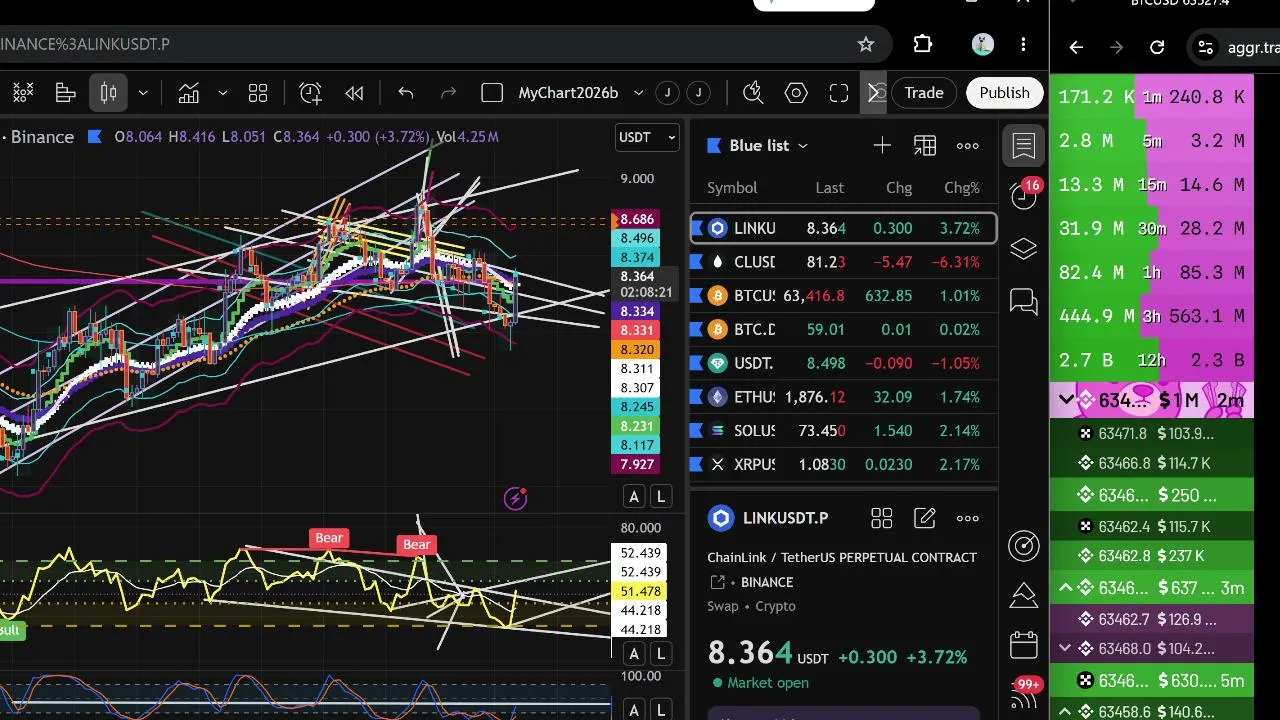Start bar replay rewind icon
The image size is (1280, 720).
[354, 93]
